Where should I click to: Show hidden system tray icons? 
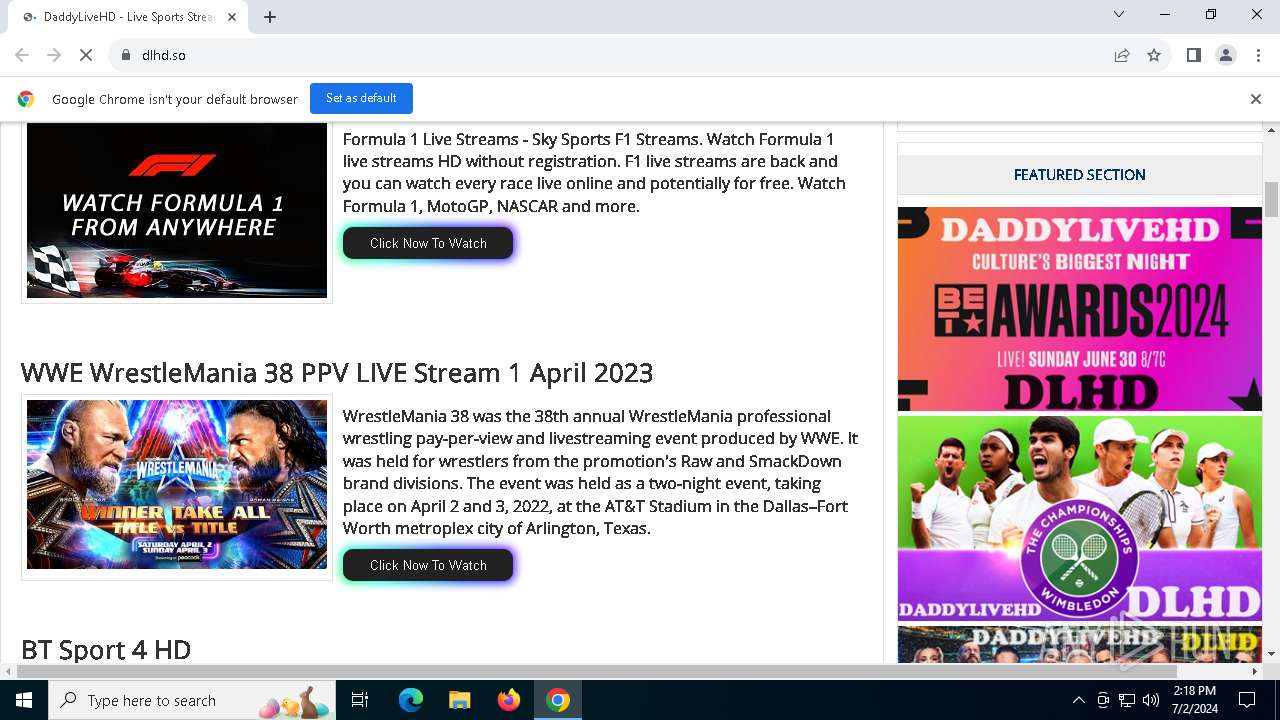[1078, 700]
